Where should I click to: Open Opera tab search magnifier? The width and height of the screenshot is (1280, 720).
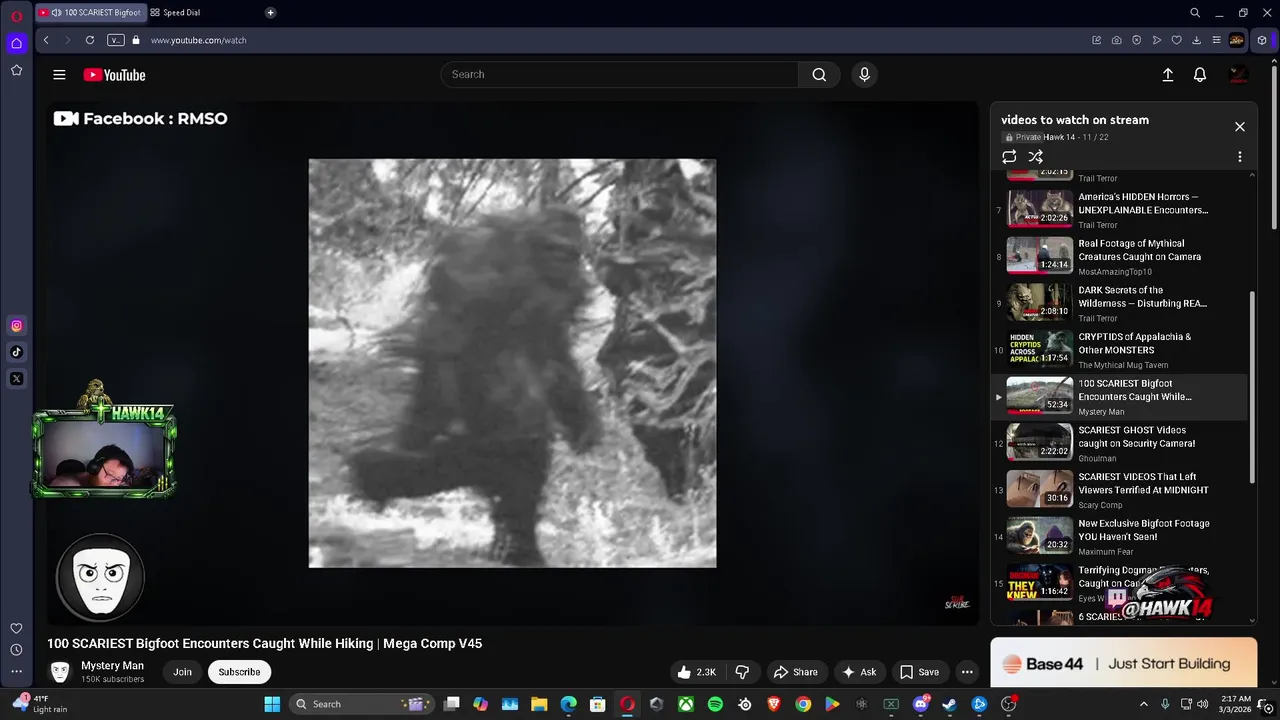click(1195, 13)
